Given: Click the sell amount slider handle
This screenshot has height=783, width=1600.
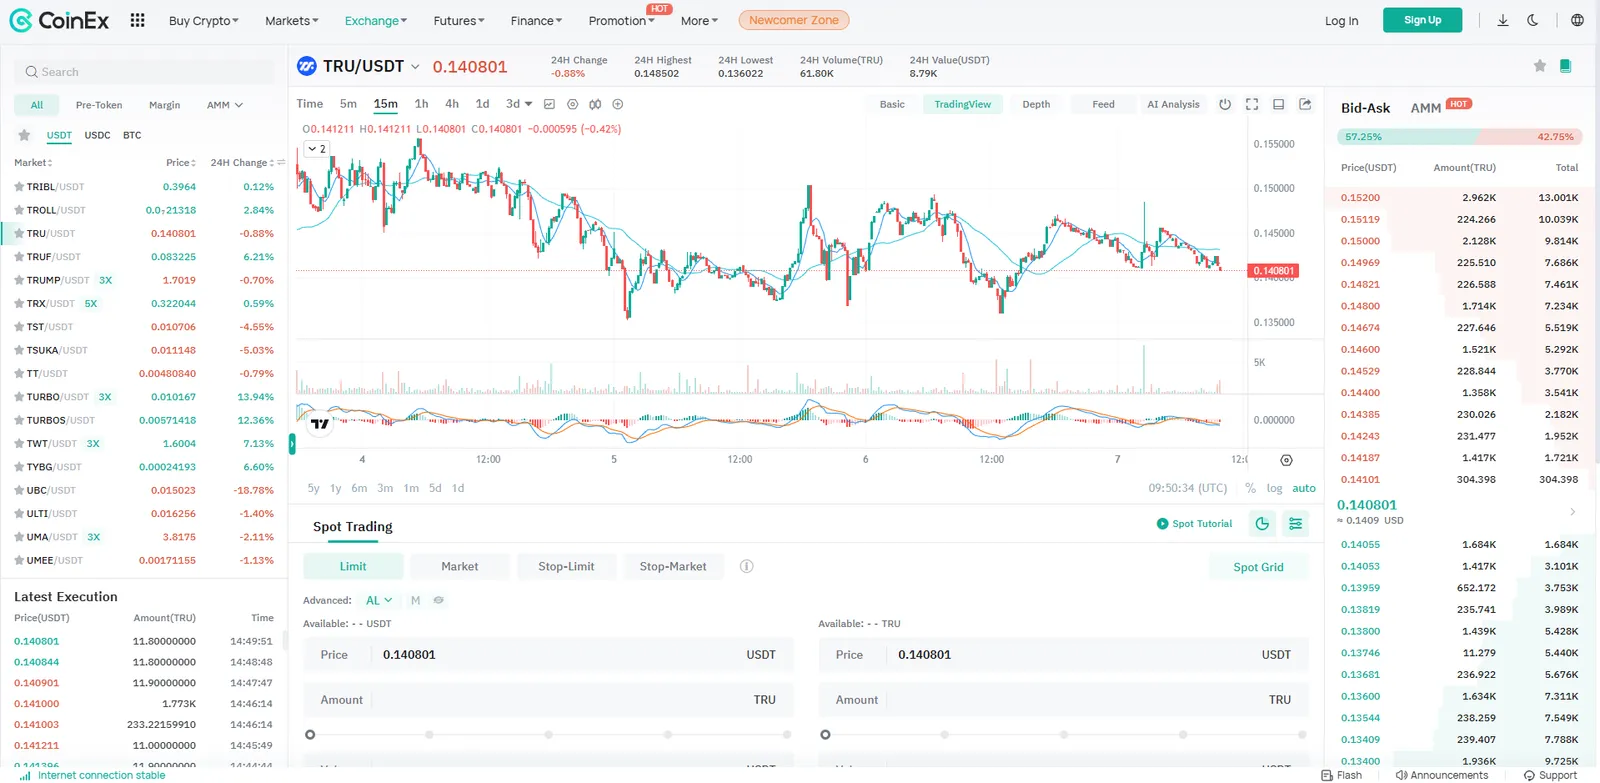Looking at the screenshot, I should [x=825, y=735].
